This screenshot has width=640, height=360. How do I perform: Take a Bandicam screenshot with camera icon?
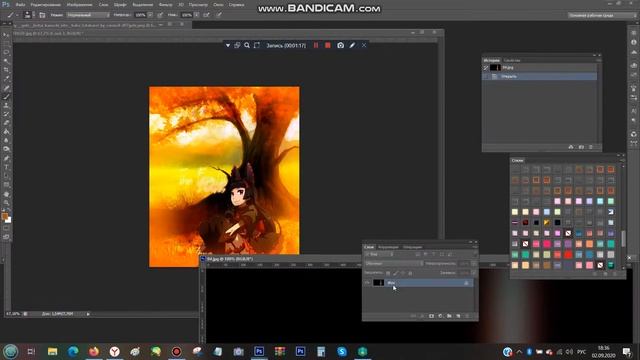pyautogui.click(x=340, y=45)
